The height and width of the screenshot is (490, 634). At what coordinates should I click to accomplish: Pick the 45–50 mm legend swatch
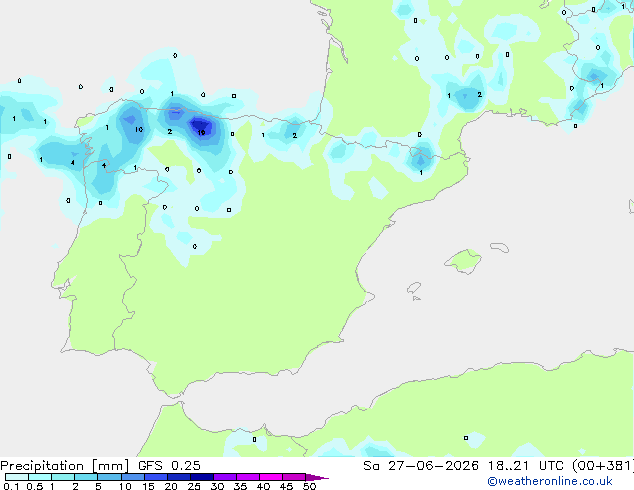tap(294, 477)
